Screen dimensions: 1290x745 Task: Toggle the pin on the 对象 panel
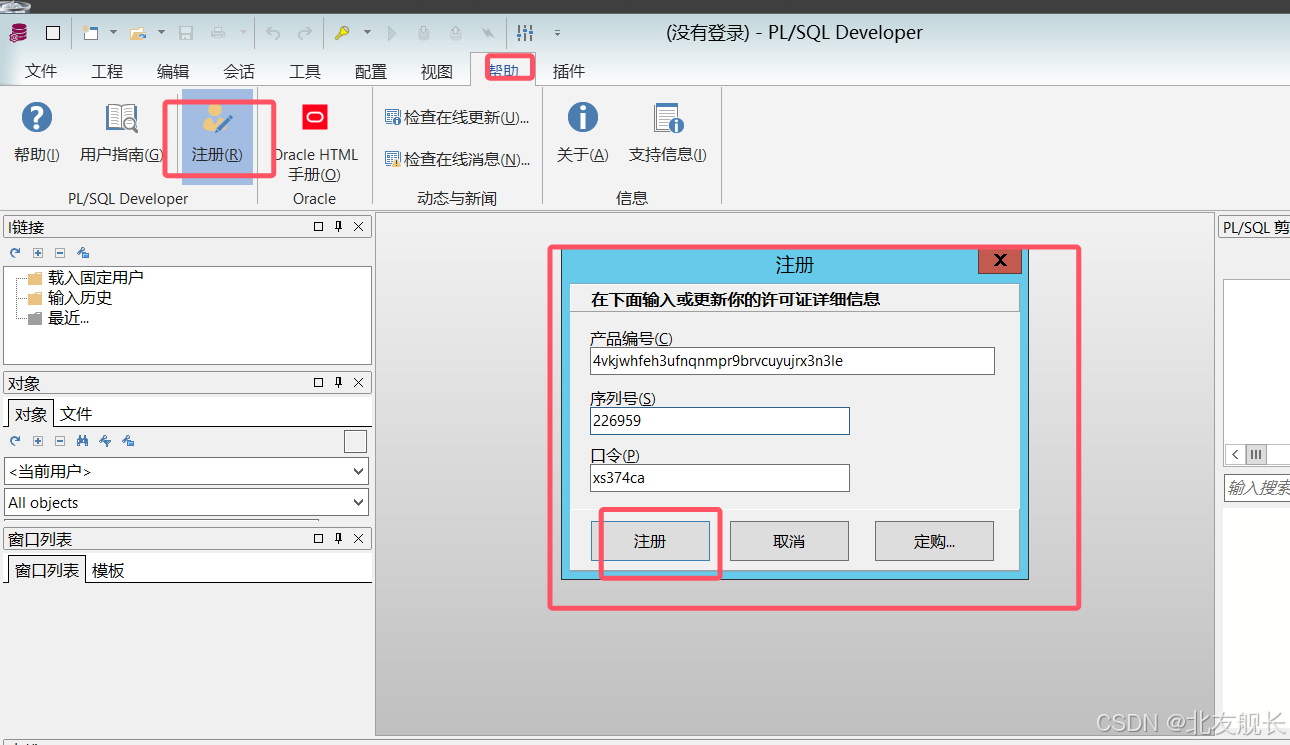coord(337,382)
